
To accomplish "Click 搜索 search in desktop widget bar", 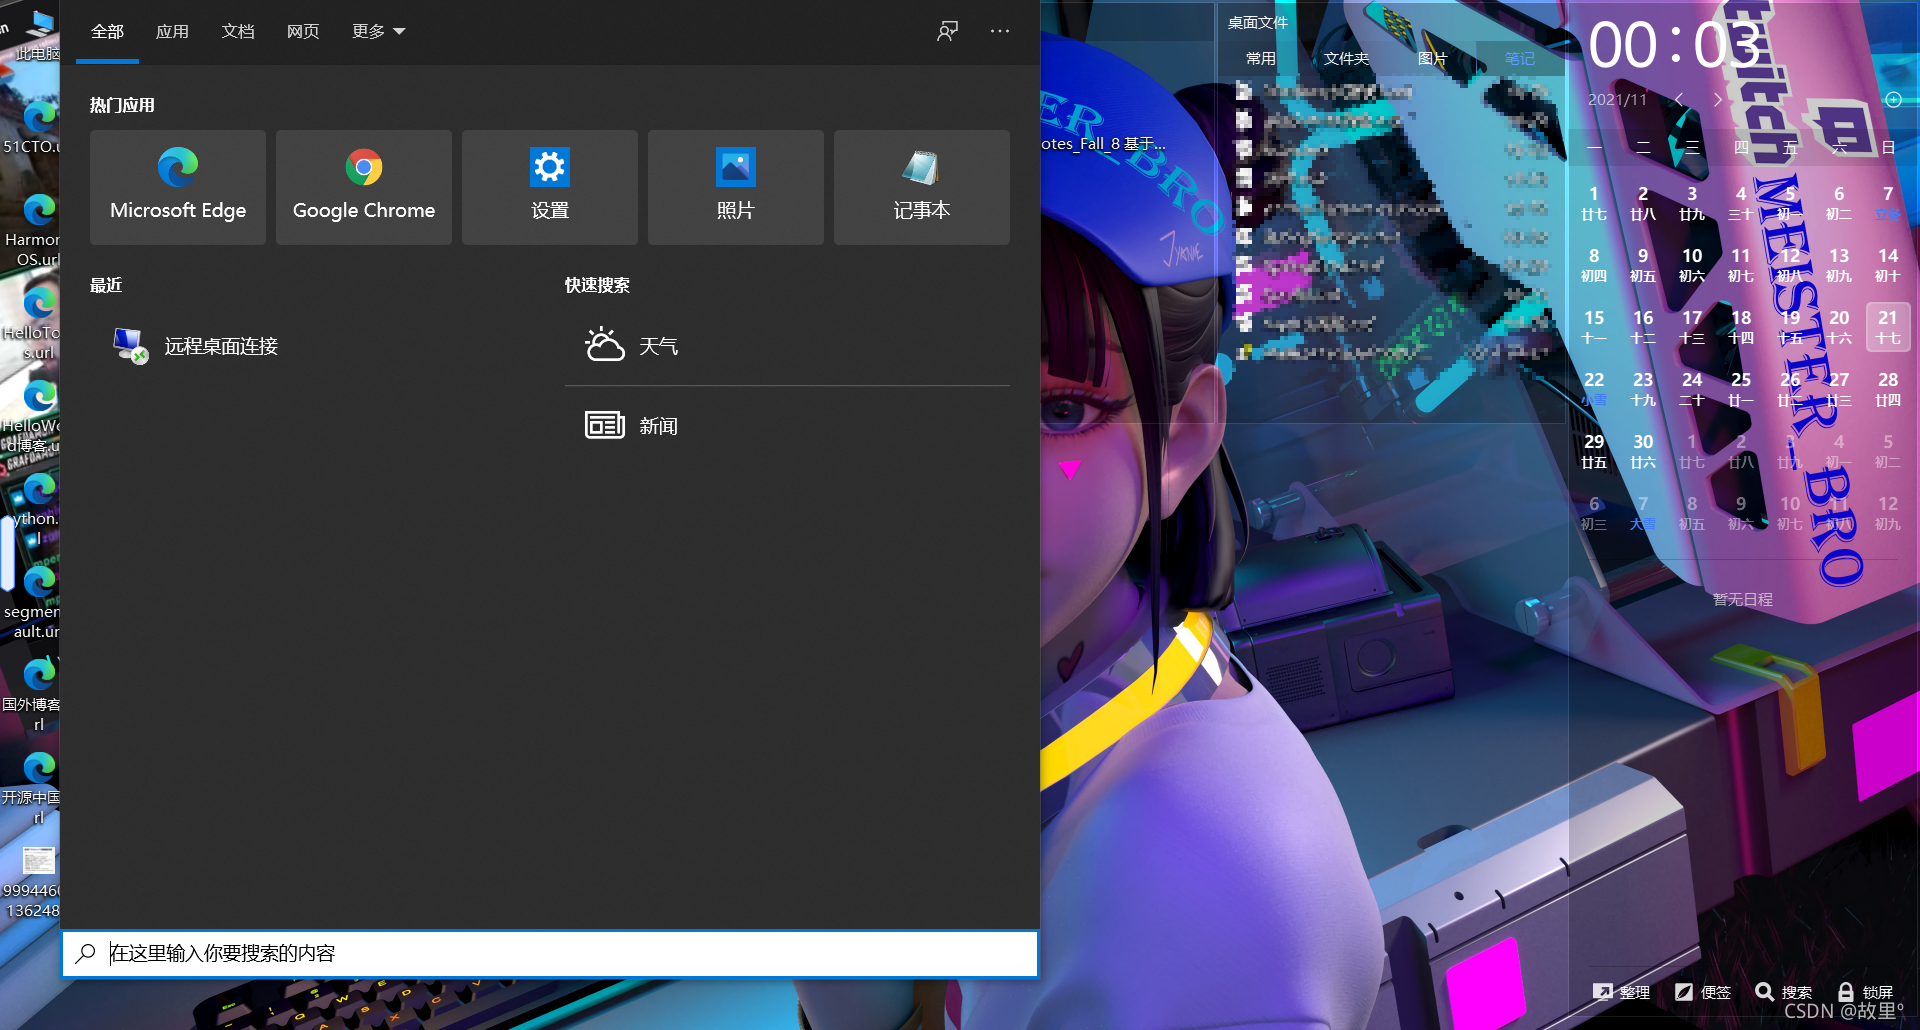I will [x=1784, y=992].
